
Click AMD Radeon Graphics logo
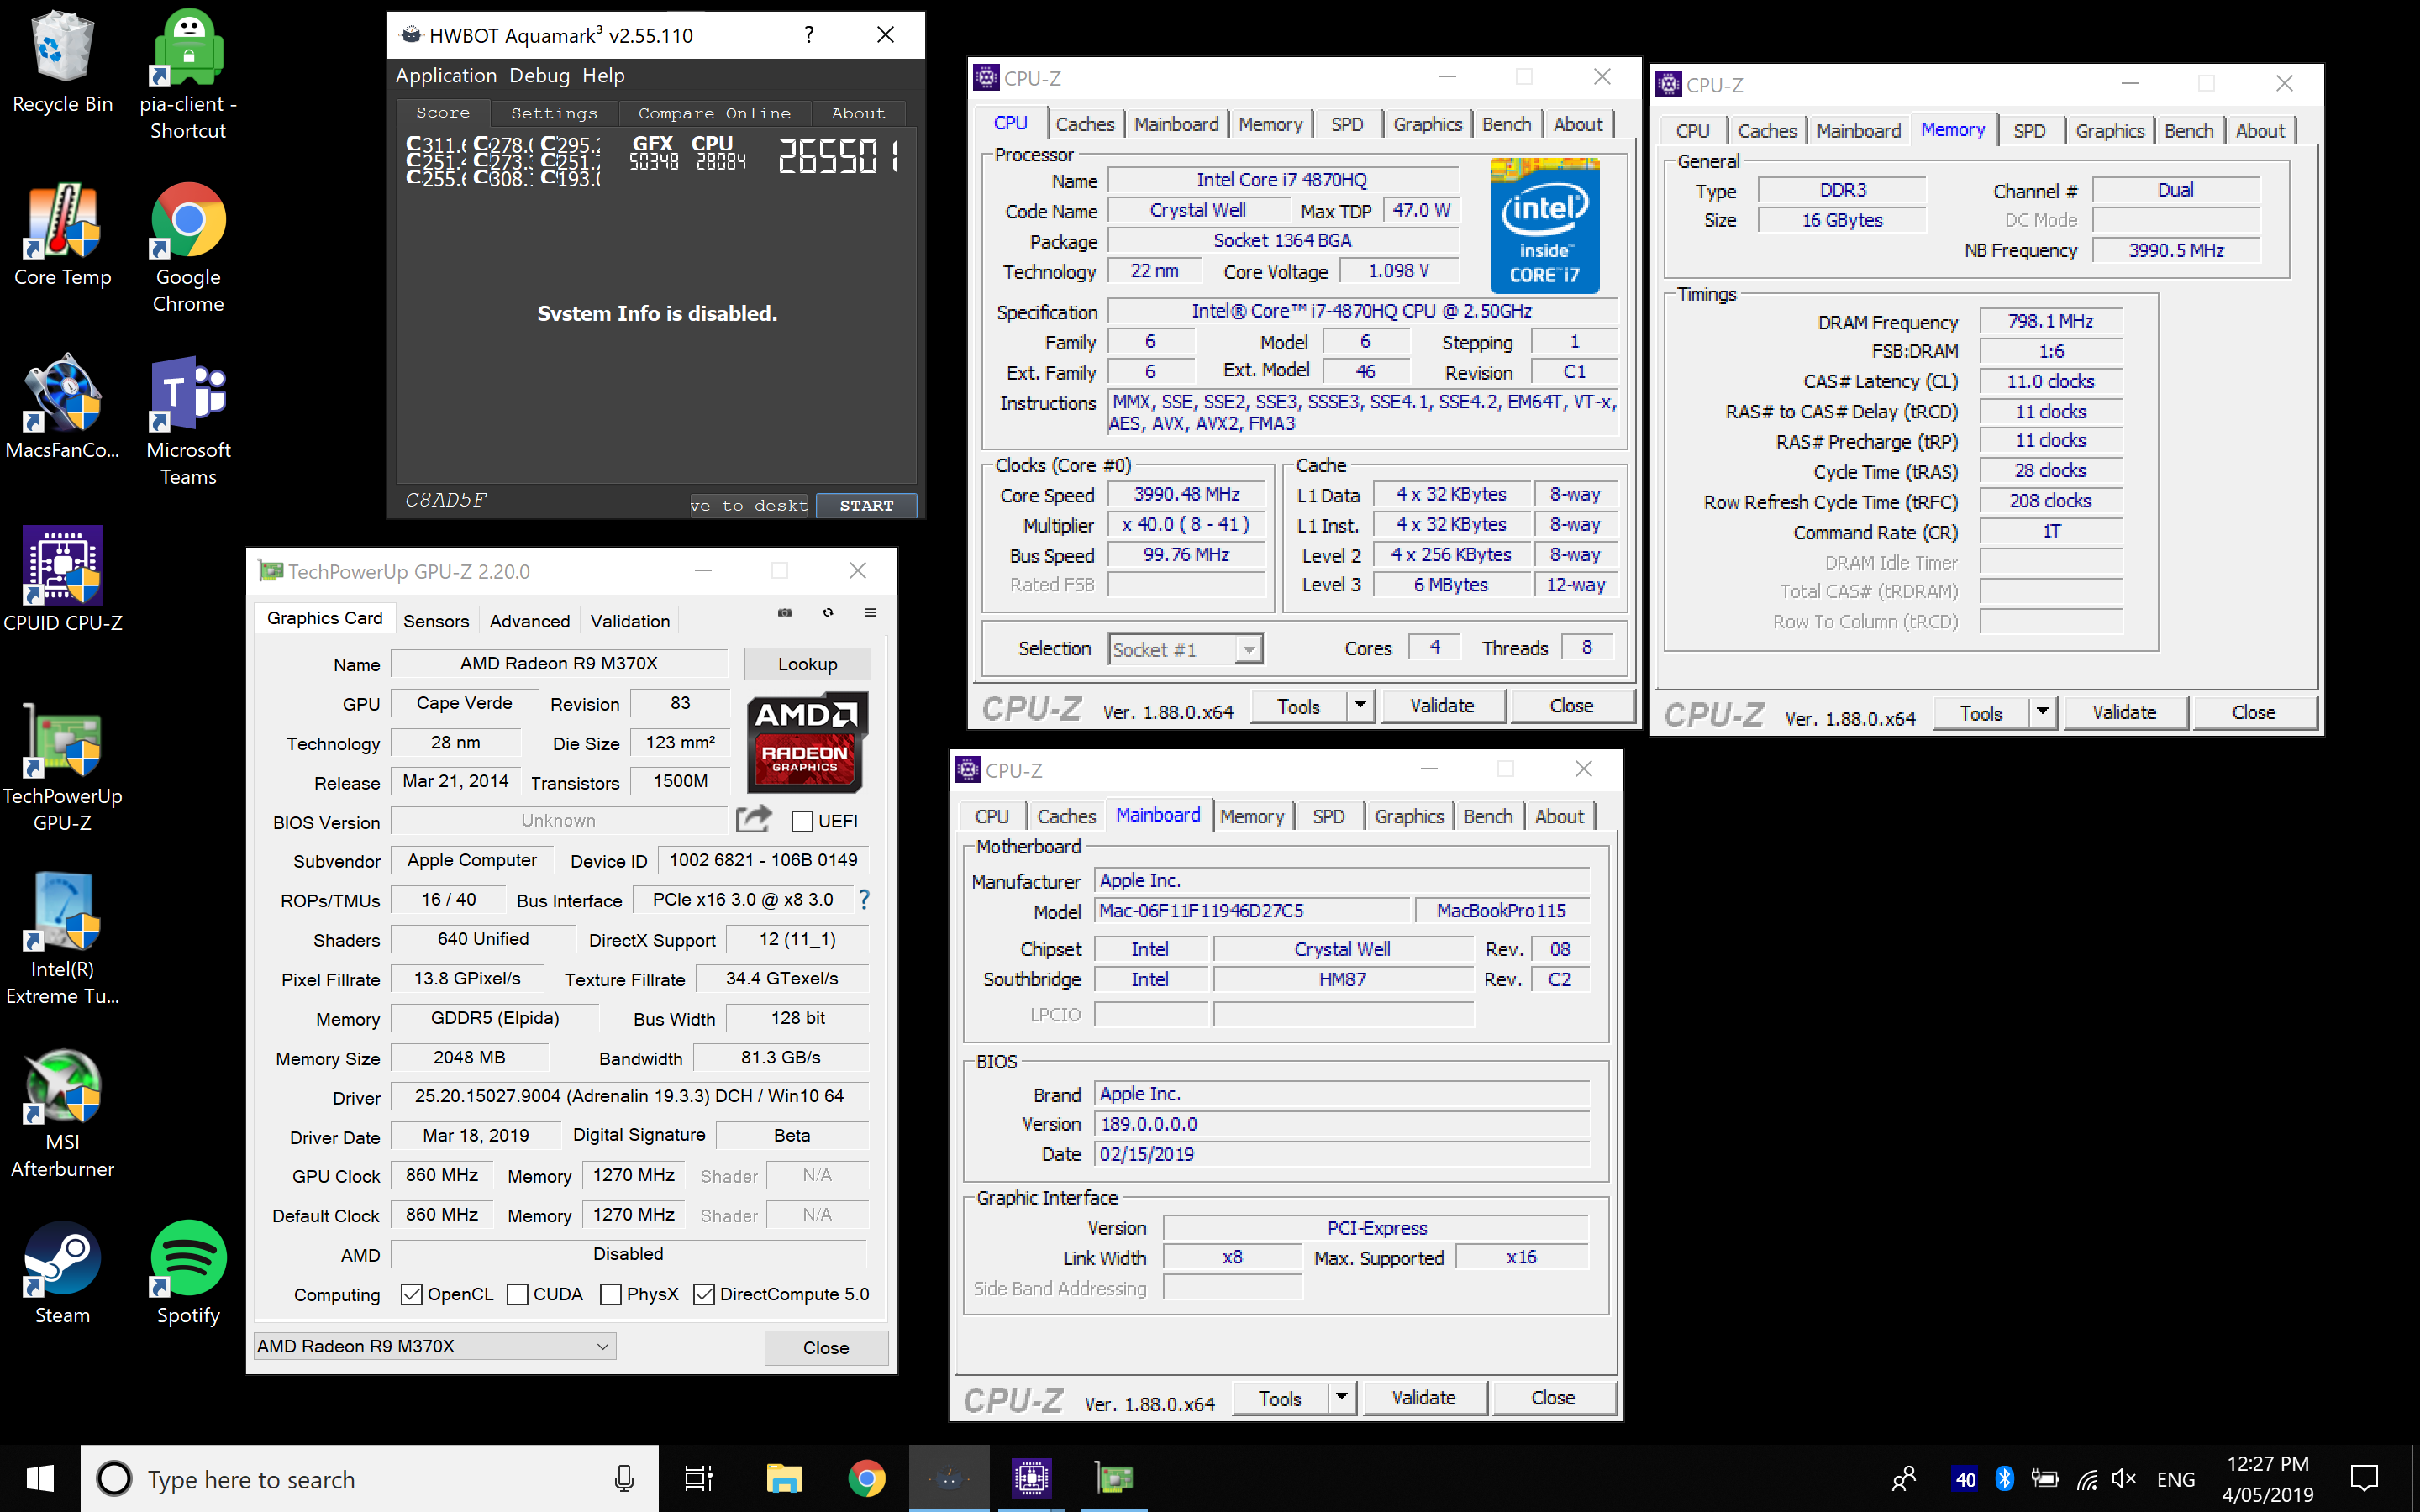pos(807,743)
